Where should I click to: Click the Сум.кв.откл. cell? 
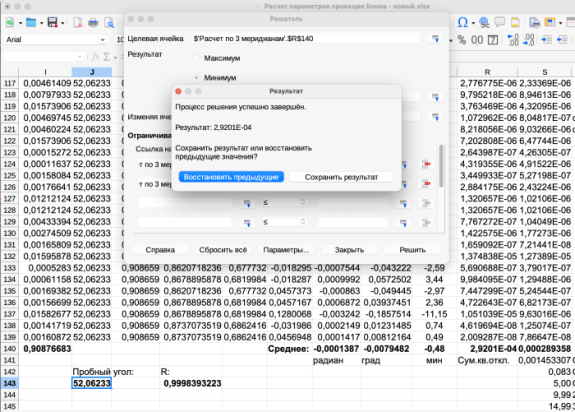pyautogui.click(x=487, y=360)
